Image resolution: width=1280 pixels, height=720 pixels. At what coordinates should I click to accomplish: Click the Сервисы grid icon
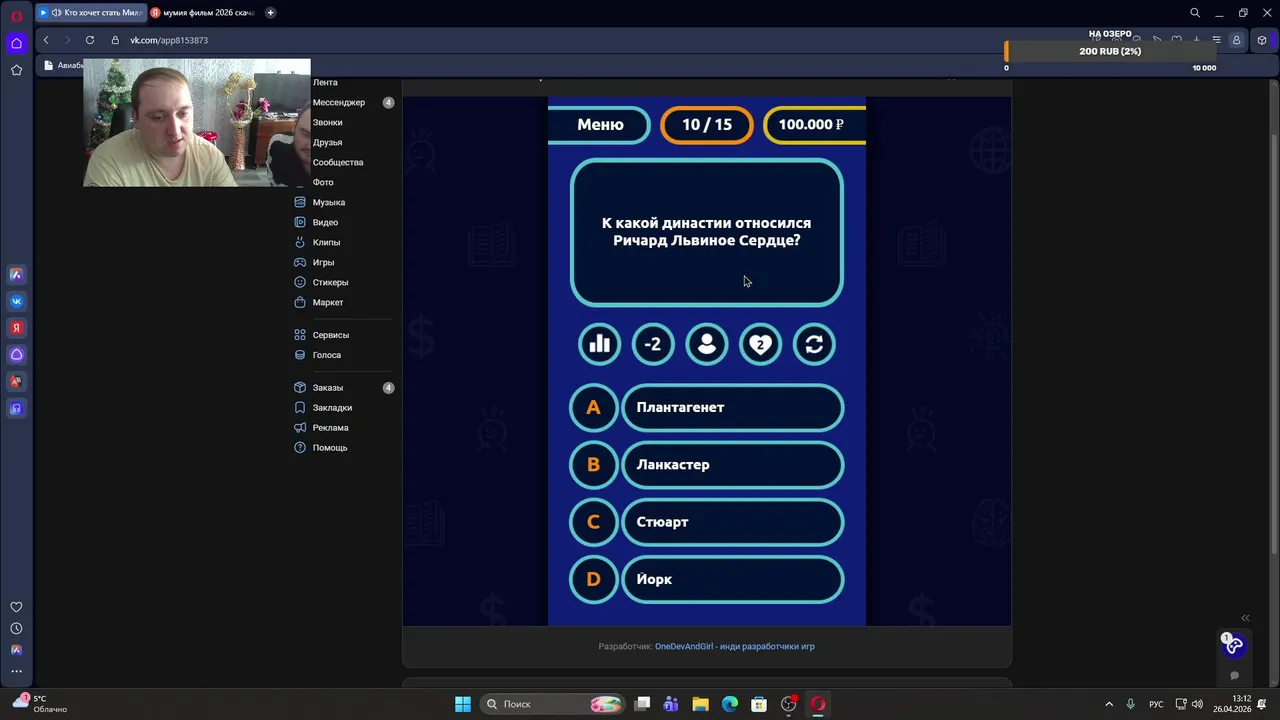tap(300, 335)
